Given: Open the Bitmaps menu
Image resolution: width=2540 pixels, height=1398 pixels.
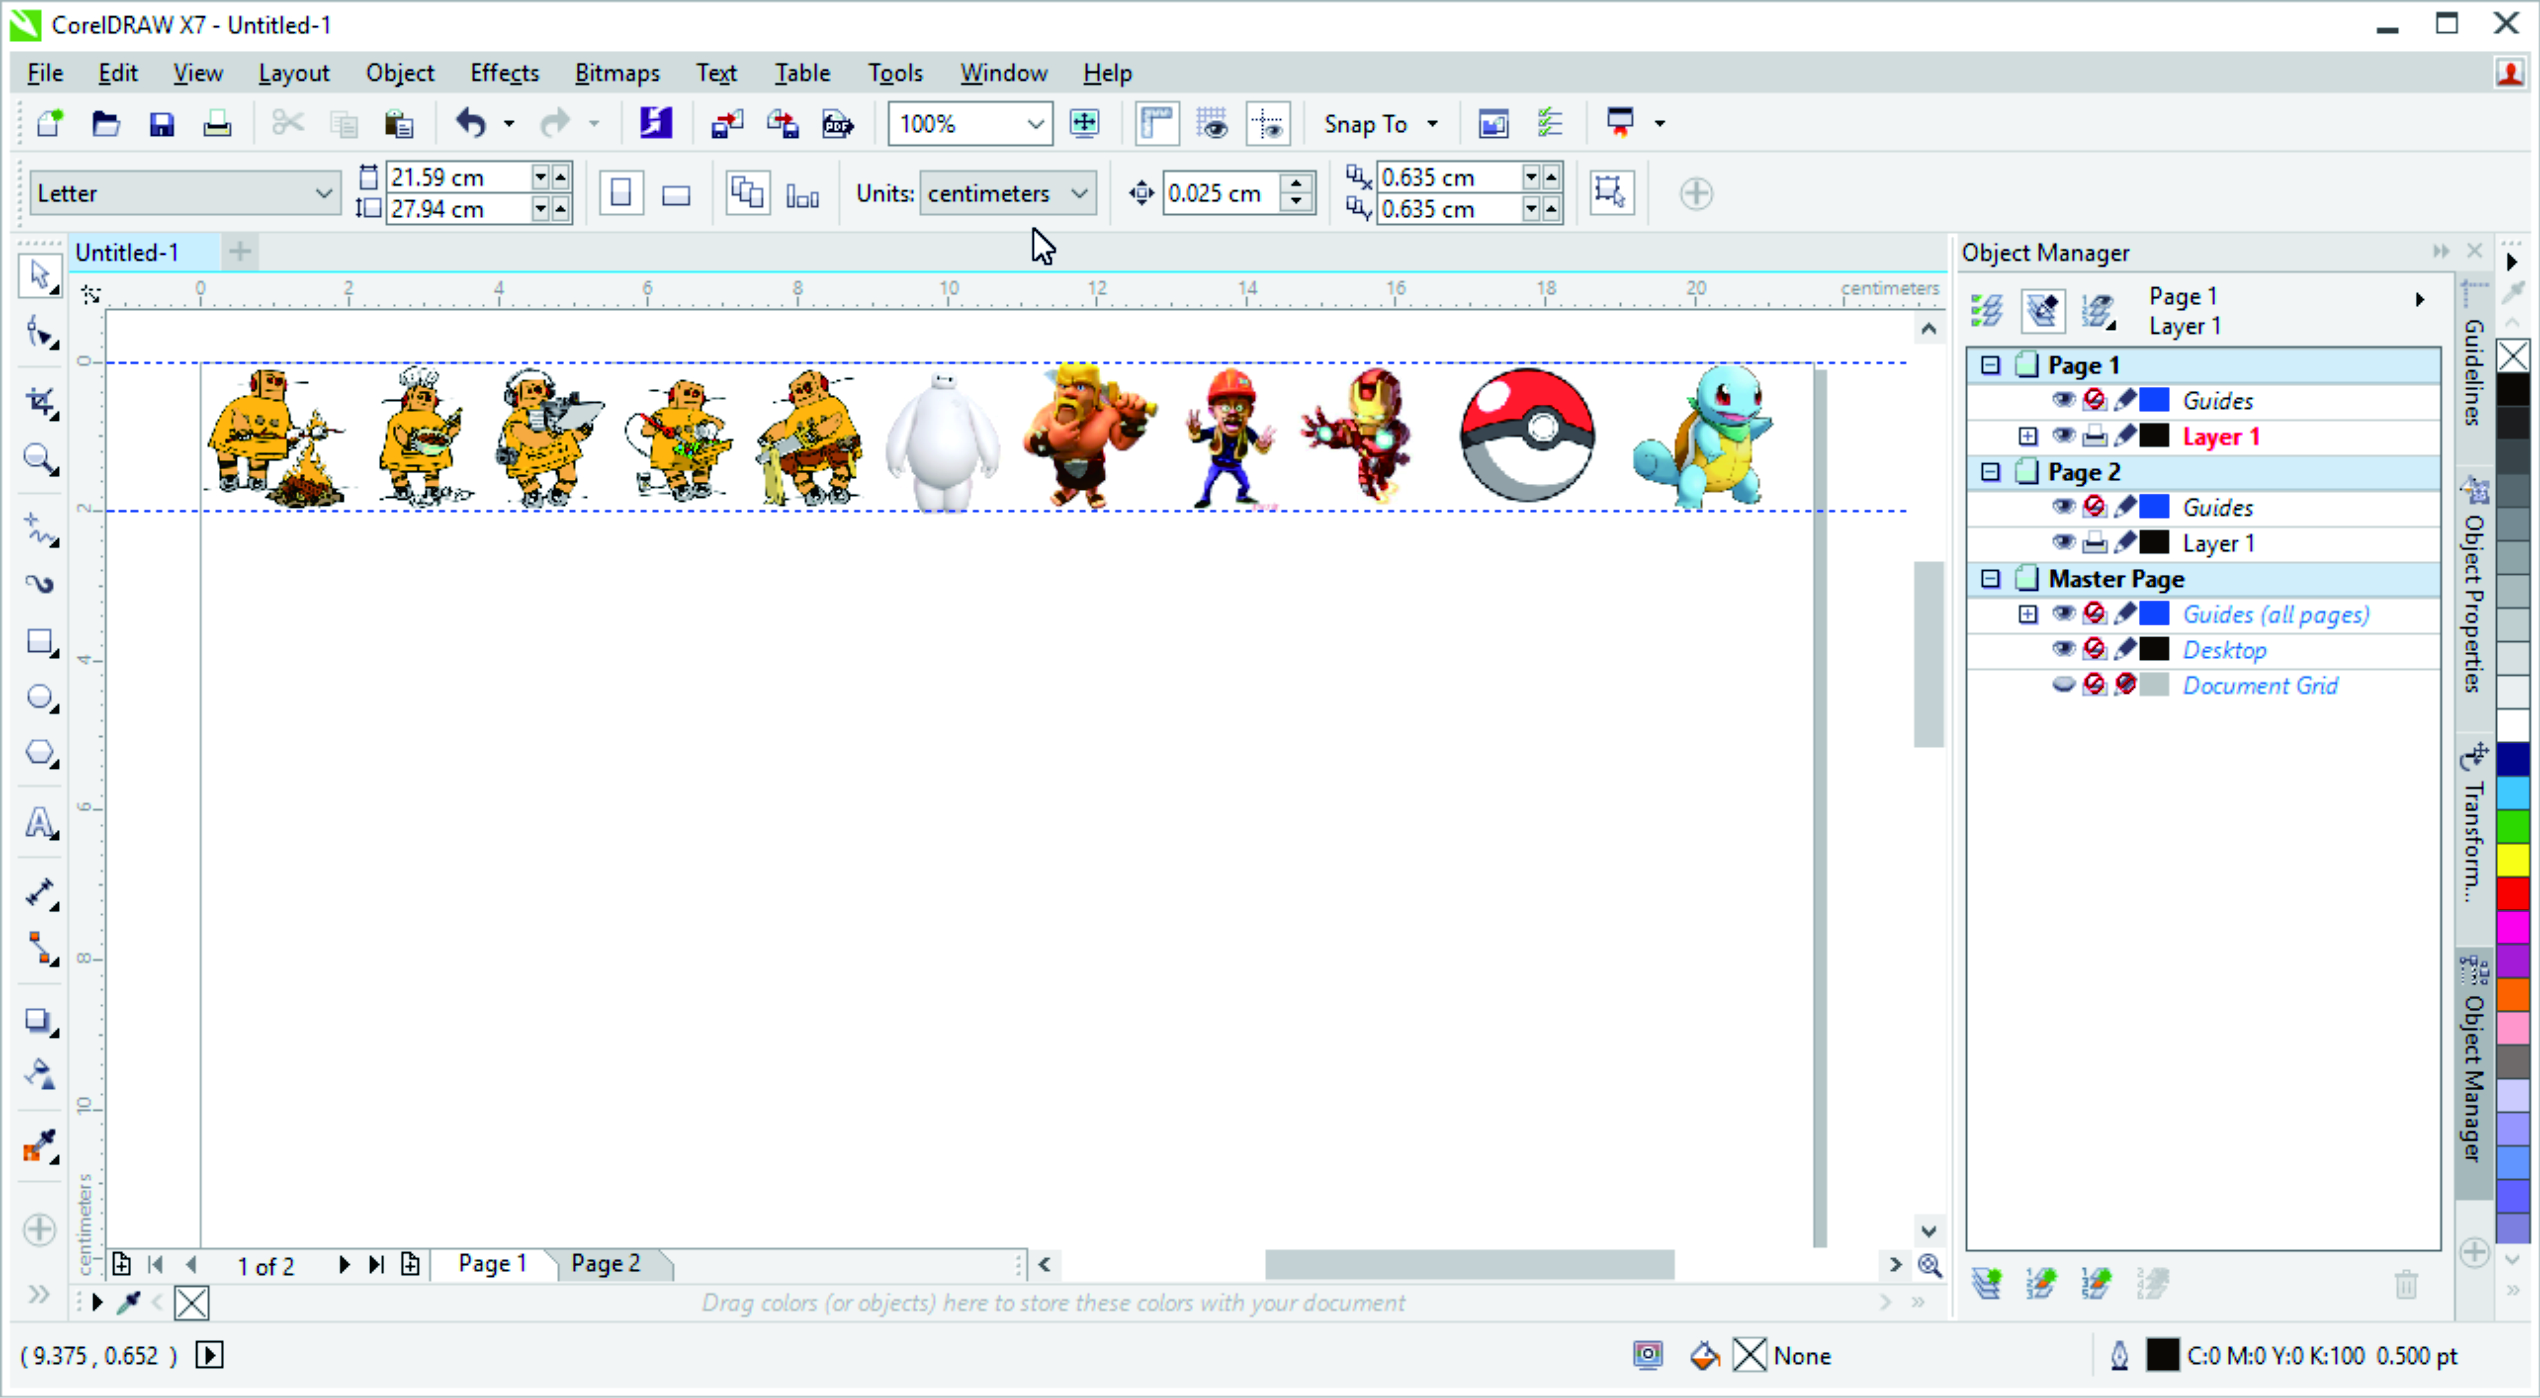Looking at the screenshot, I should pos(617,73).
